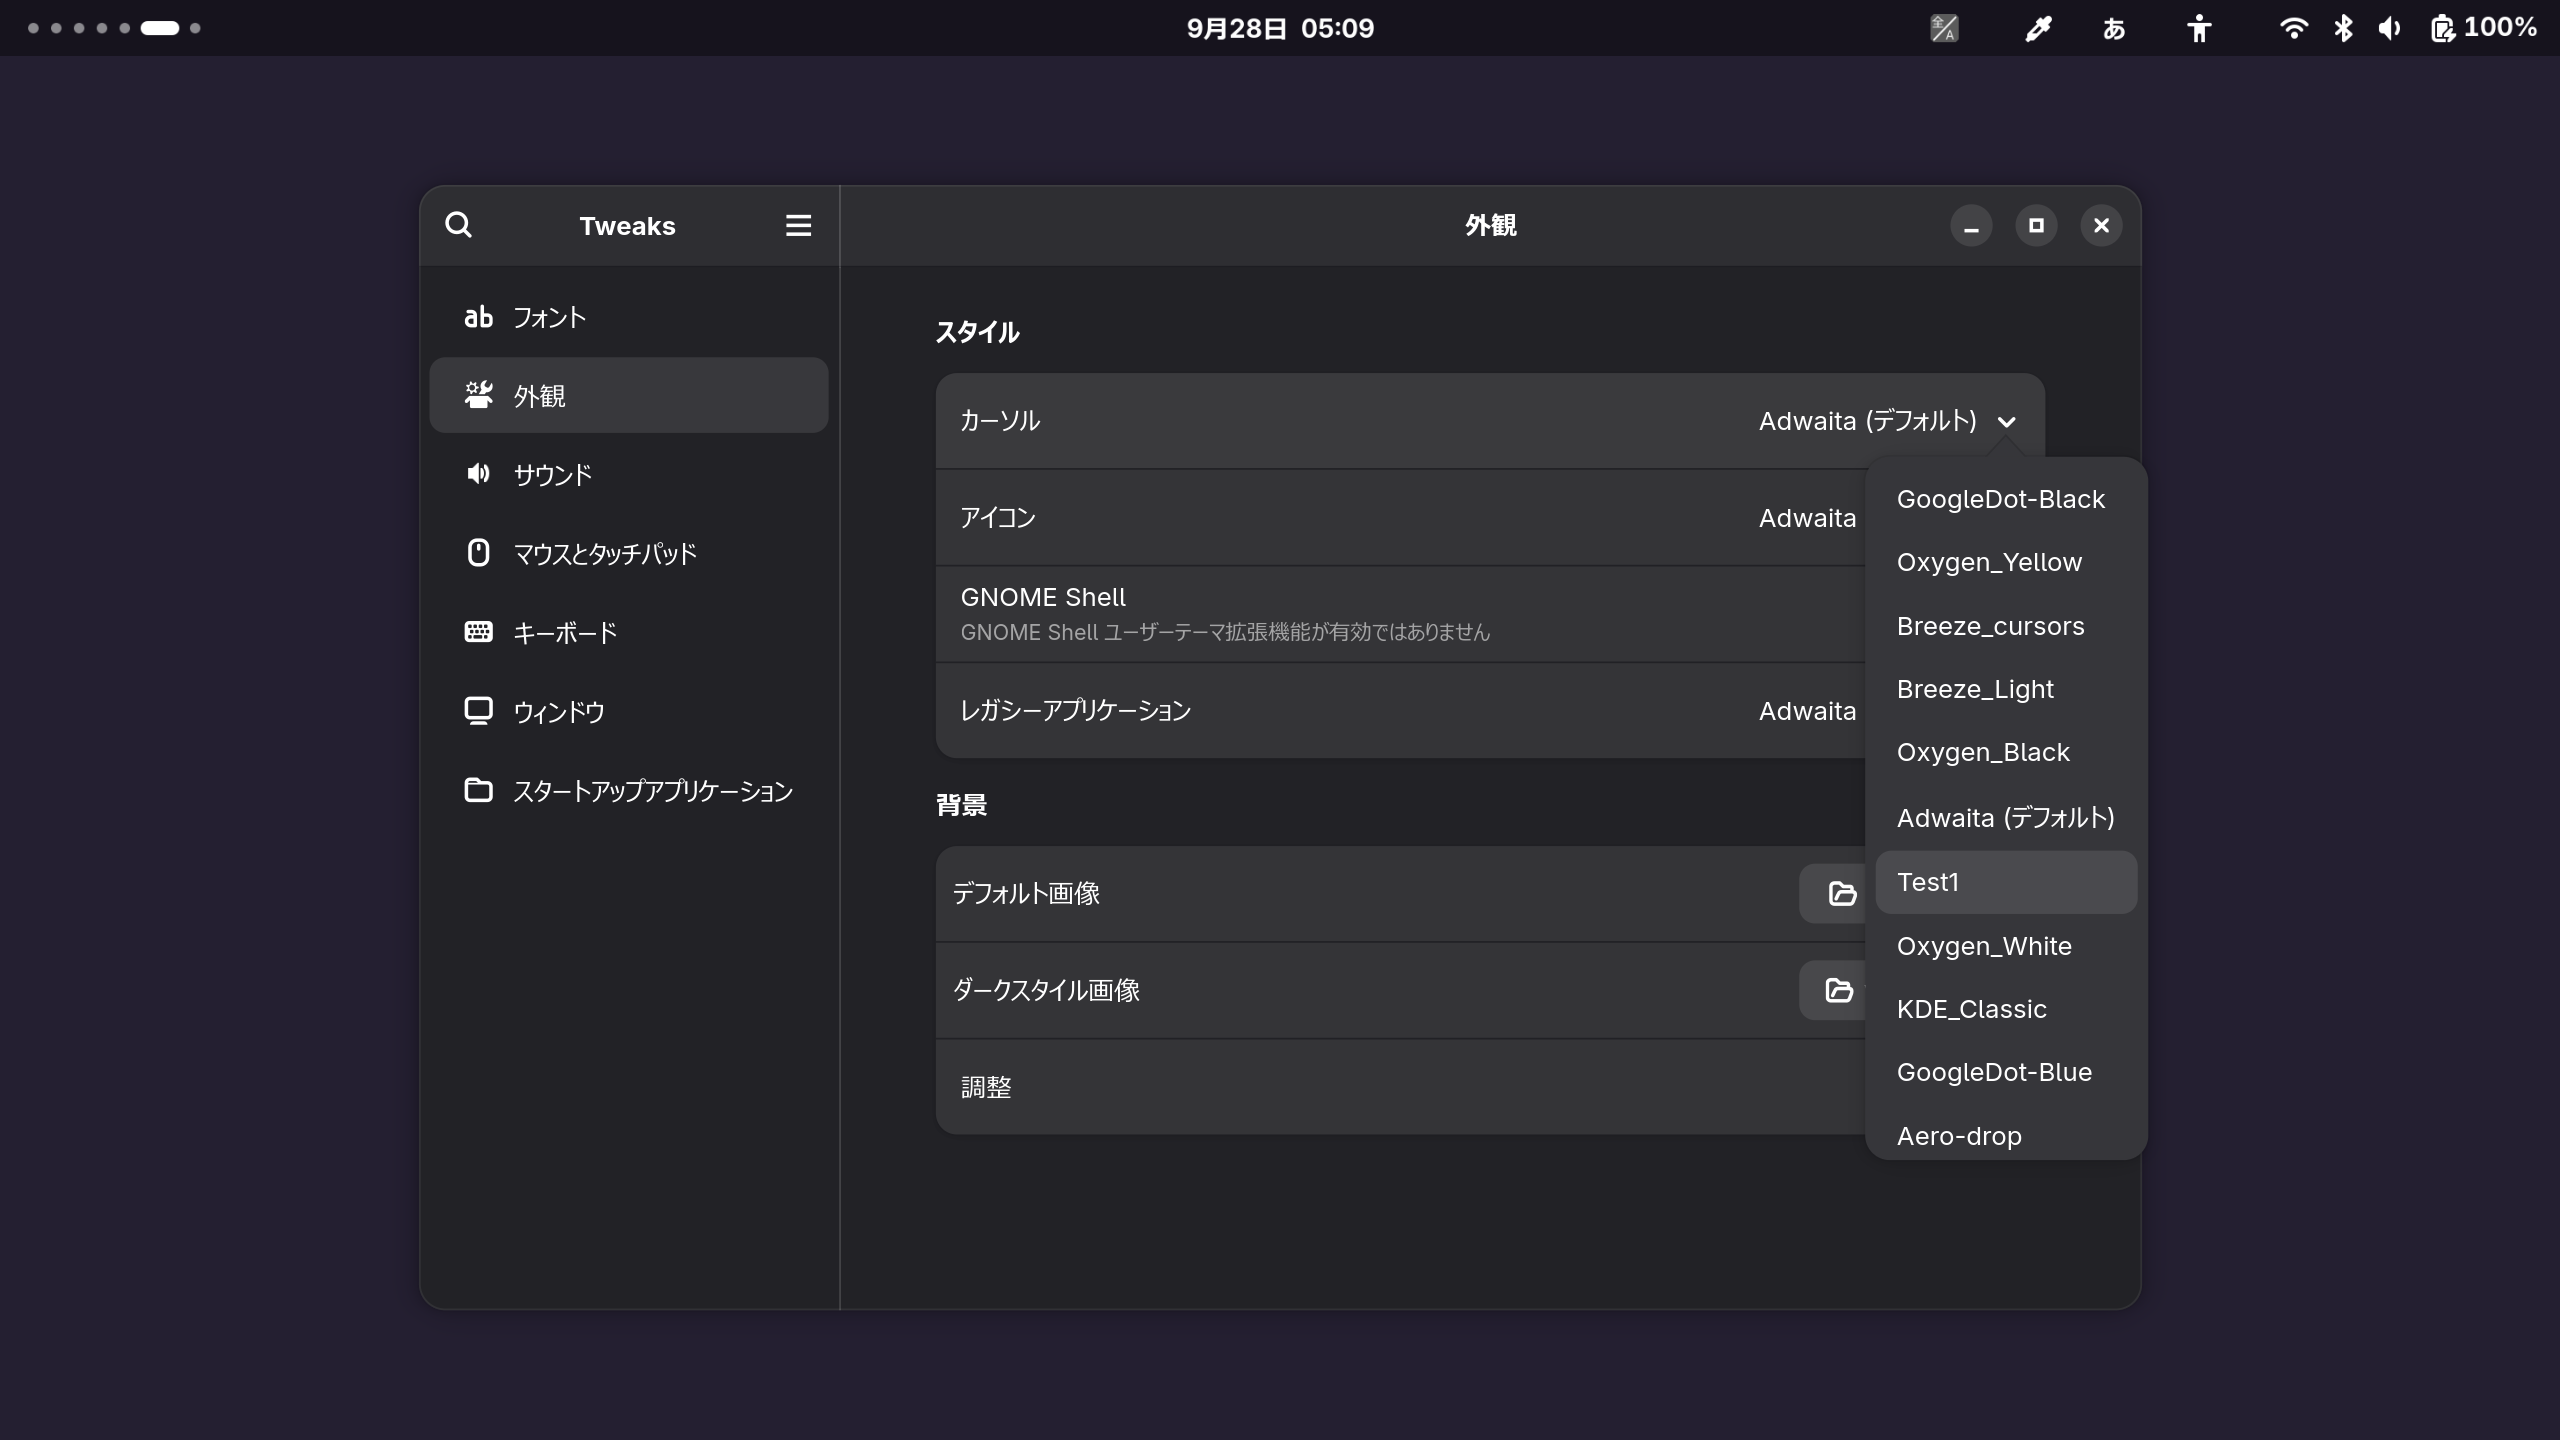Screen dimensions: 2560x1440
Task: Minimize the Tweaks window
Action: coord(1971,226)
